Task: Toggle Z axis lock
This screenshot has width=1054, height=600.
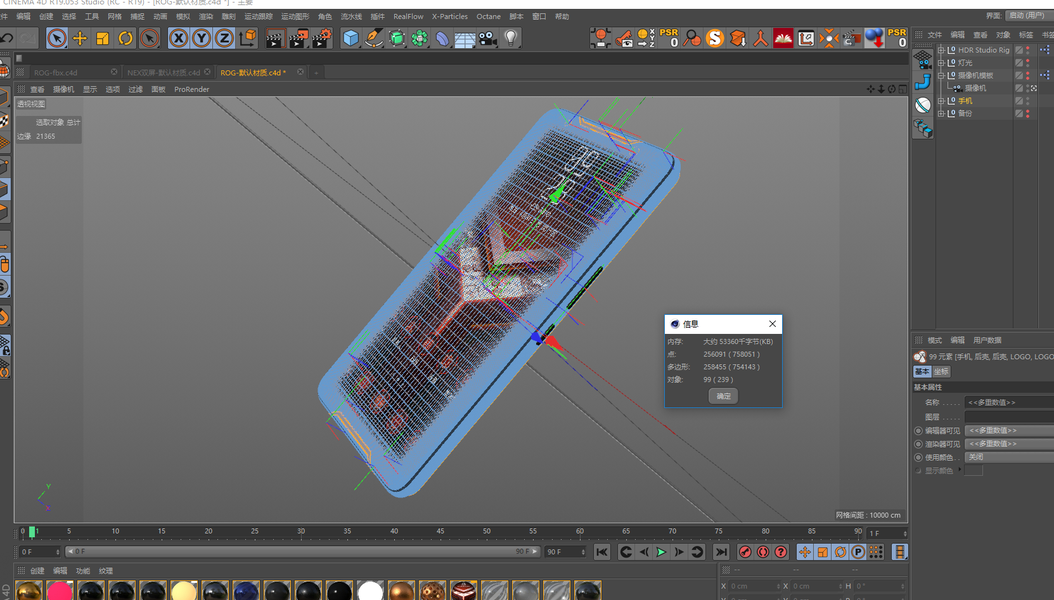Action: click(224, 38)
